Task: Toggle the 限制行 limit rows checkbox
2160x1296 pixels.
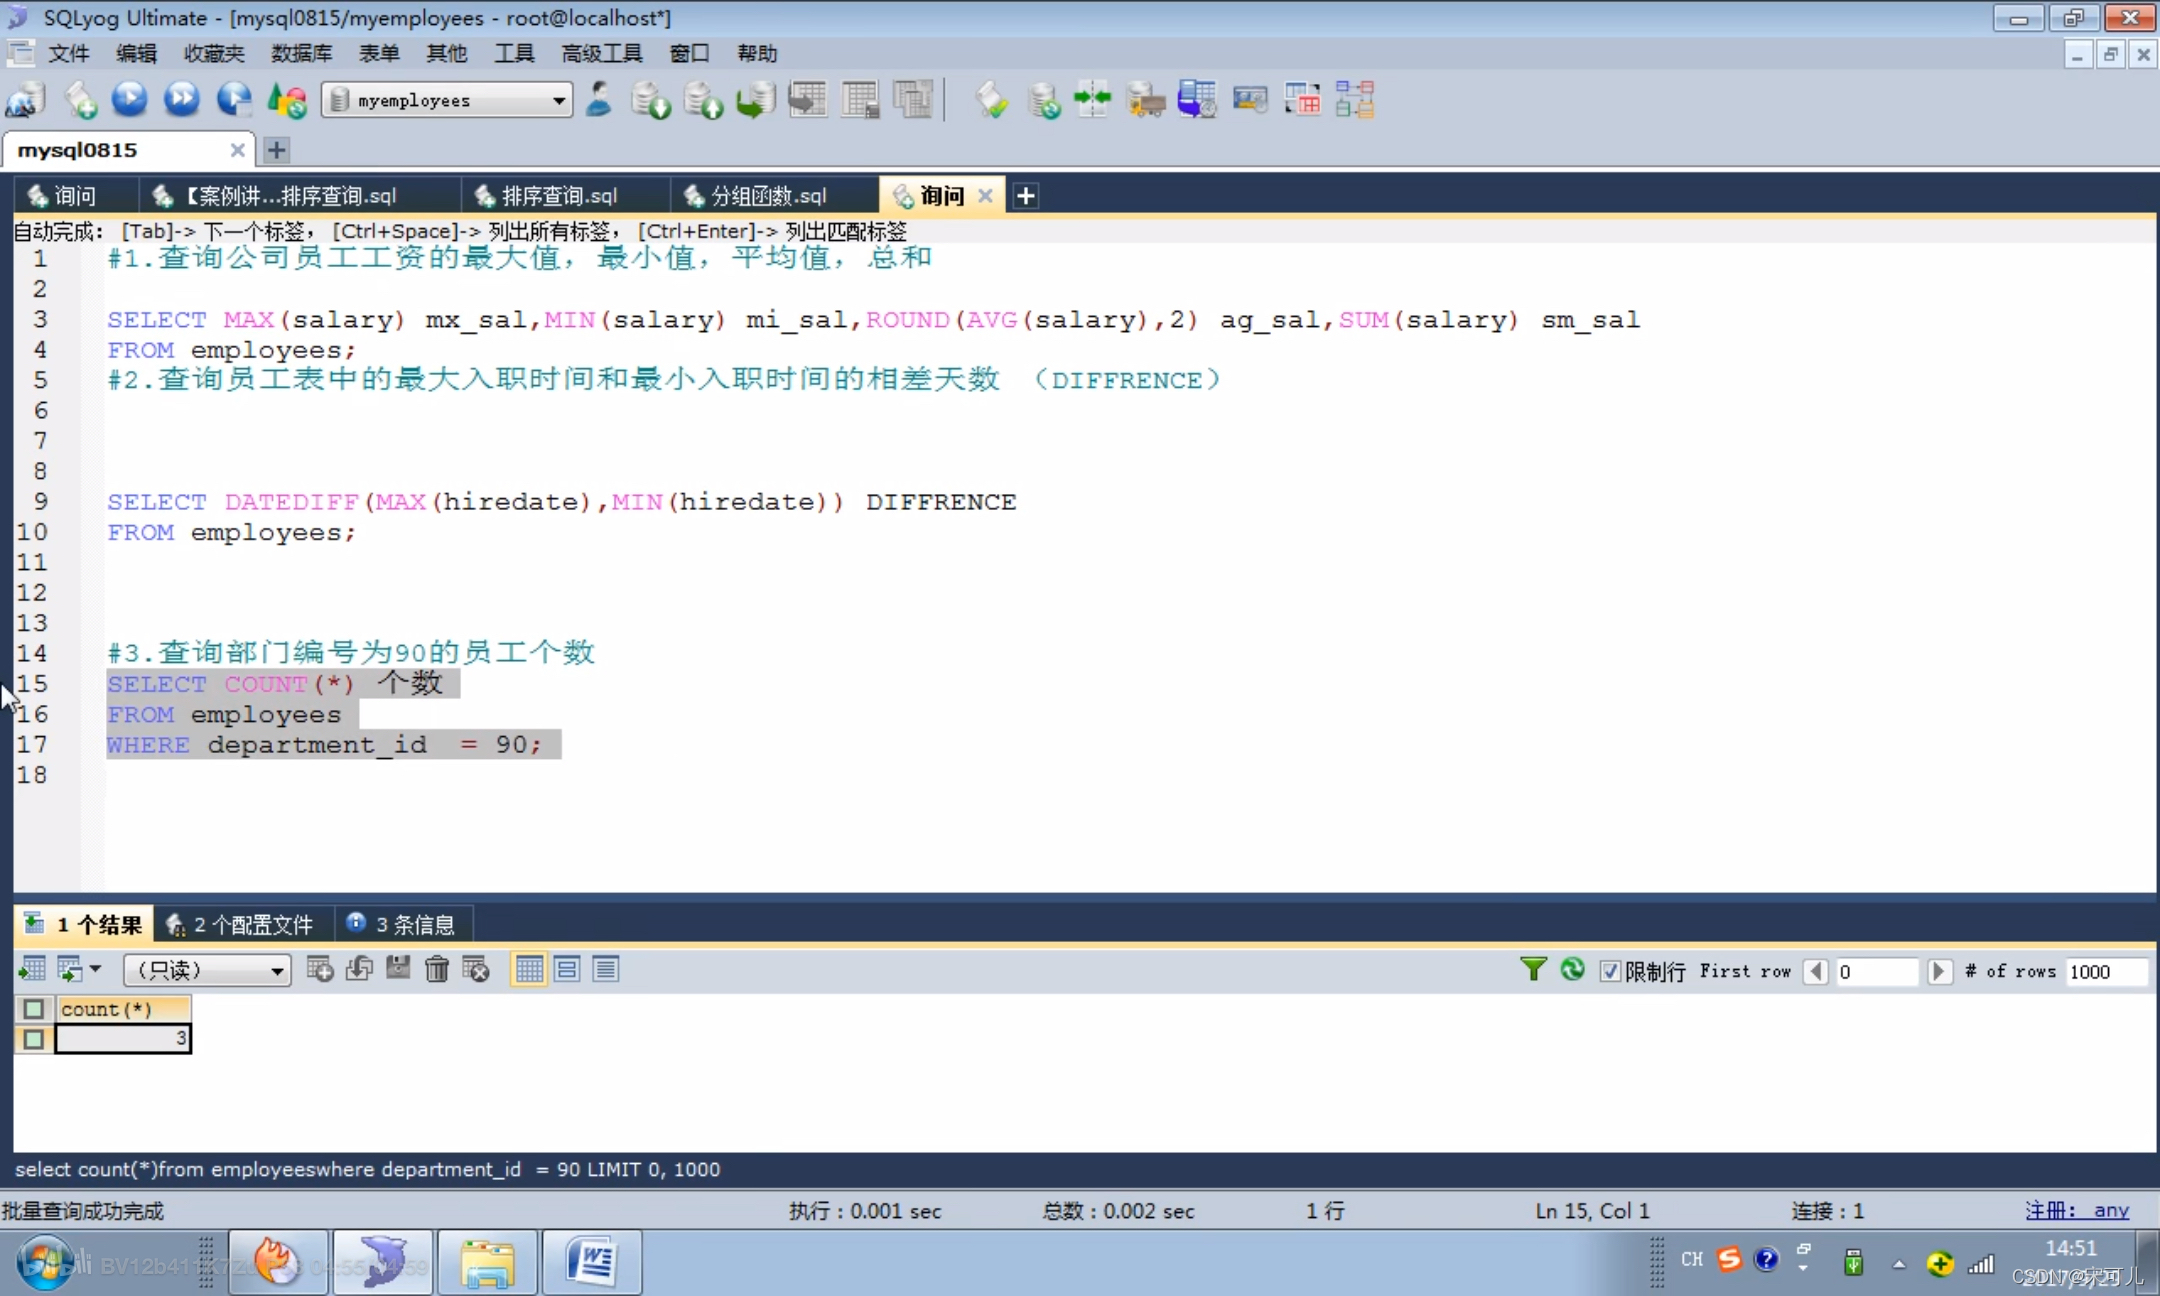Action: point(1610,971)
